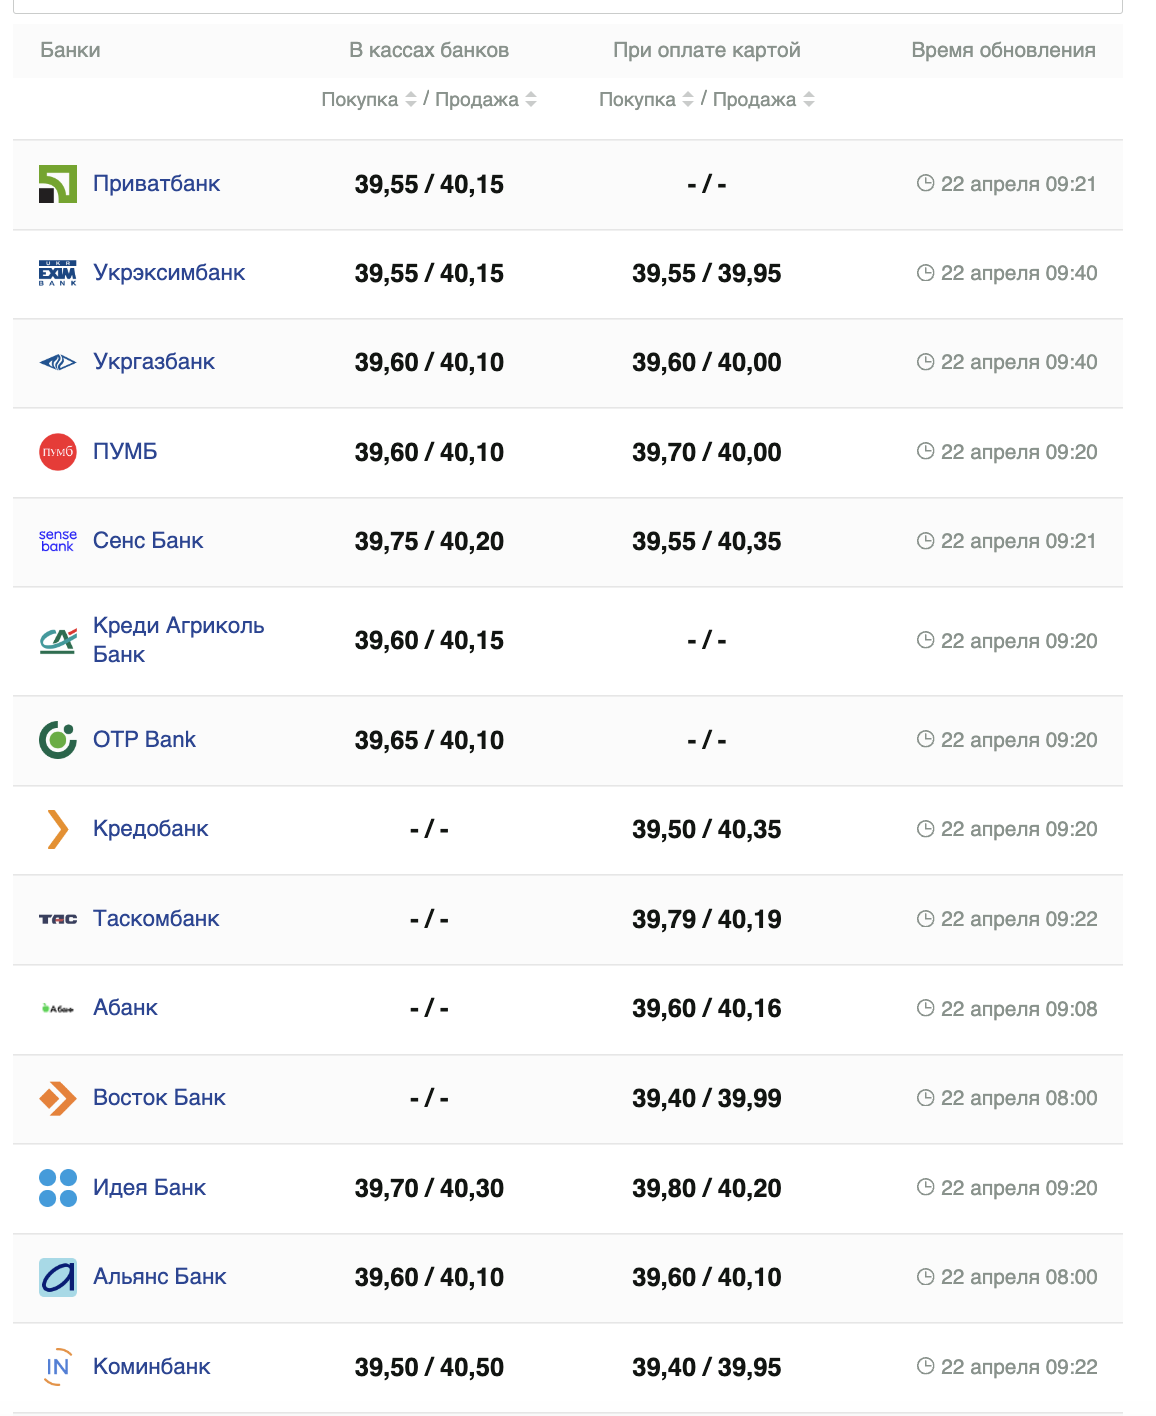This screenshot has height=1416, width=1156.
Task: Open the Таскомбанк link
Action: (156, 919)
